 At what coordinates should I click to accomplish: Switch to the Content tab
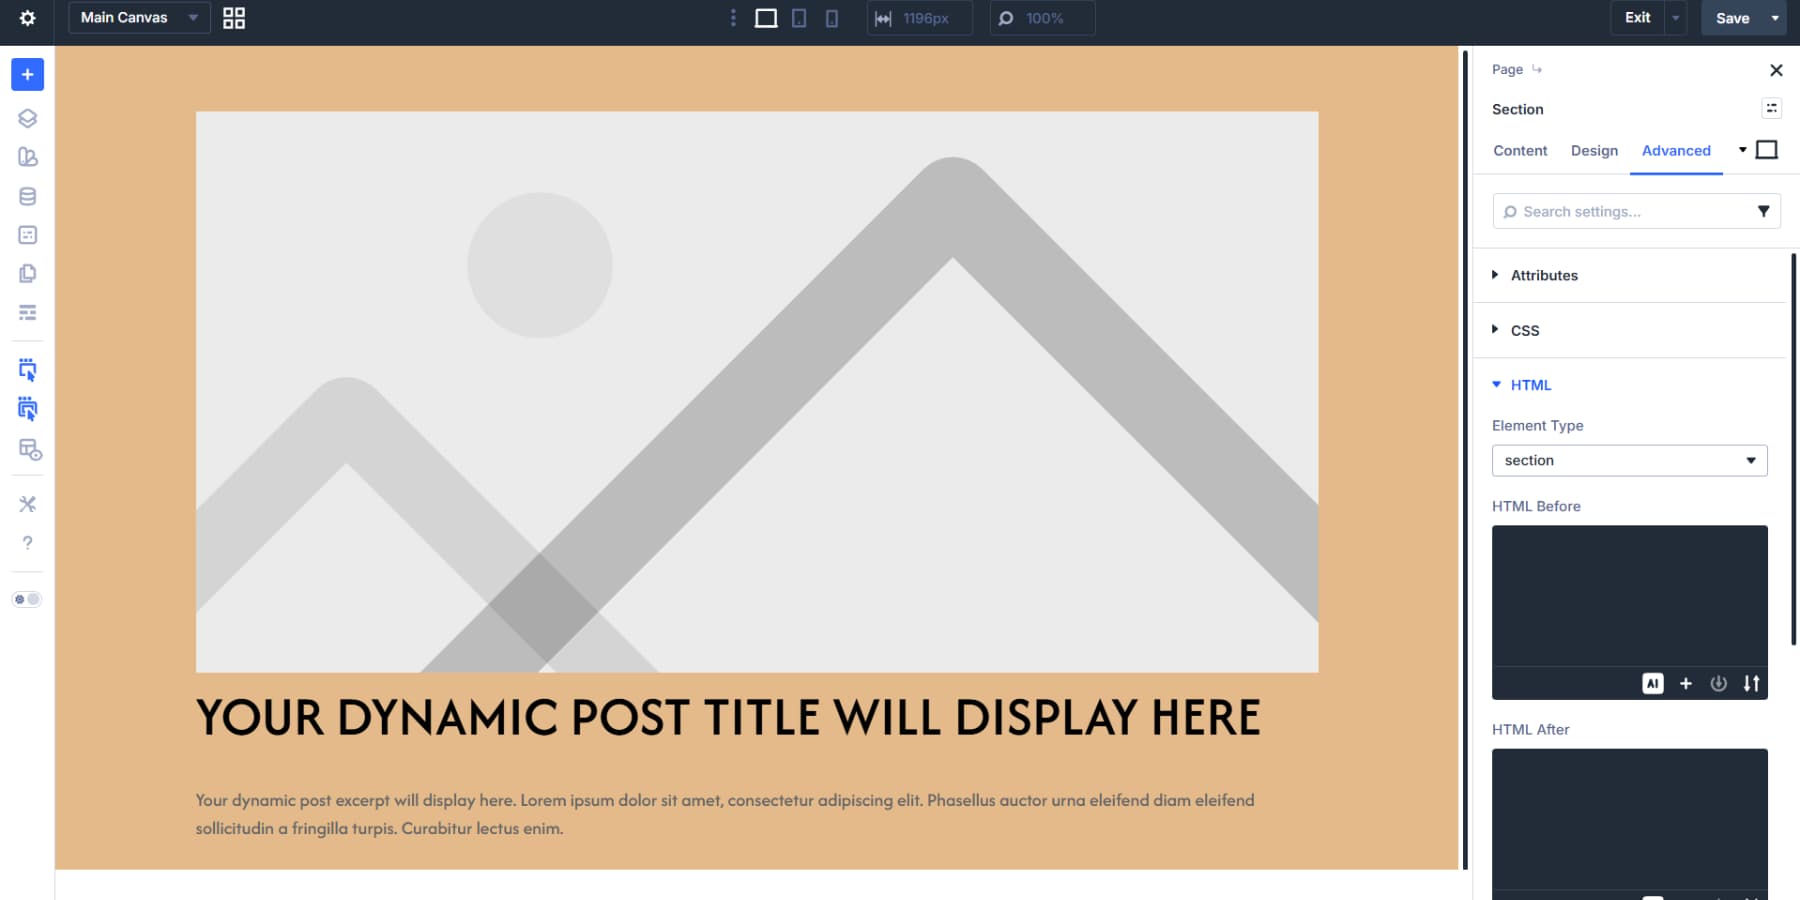click(x=1519, y=150)
